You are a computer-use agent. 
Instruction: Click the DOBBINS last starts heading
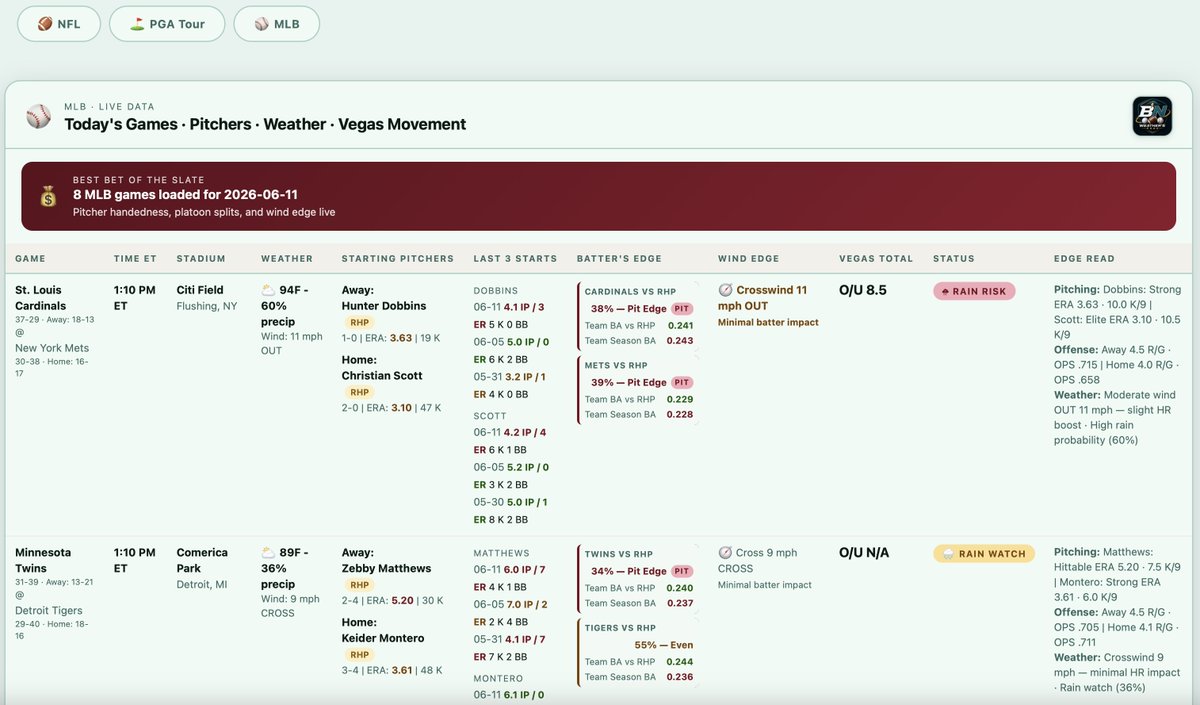pos(496,291)
